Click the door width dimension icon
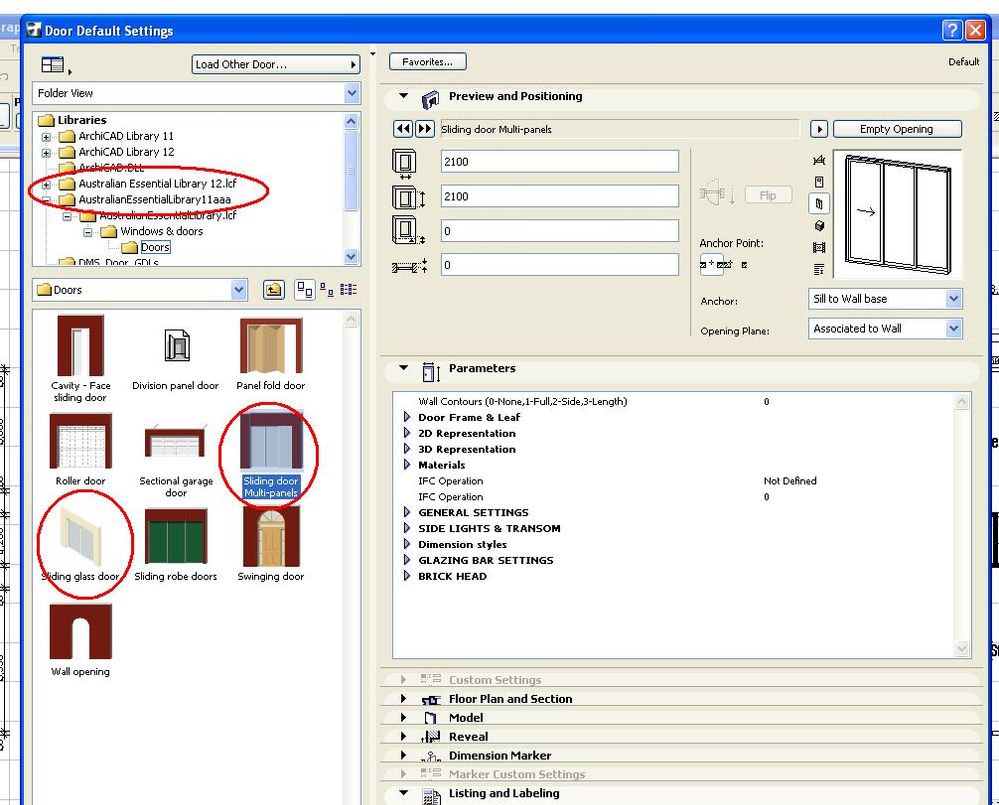 [x=404, y=163]
